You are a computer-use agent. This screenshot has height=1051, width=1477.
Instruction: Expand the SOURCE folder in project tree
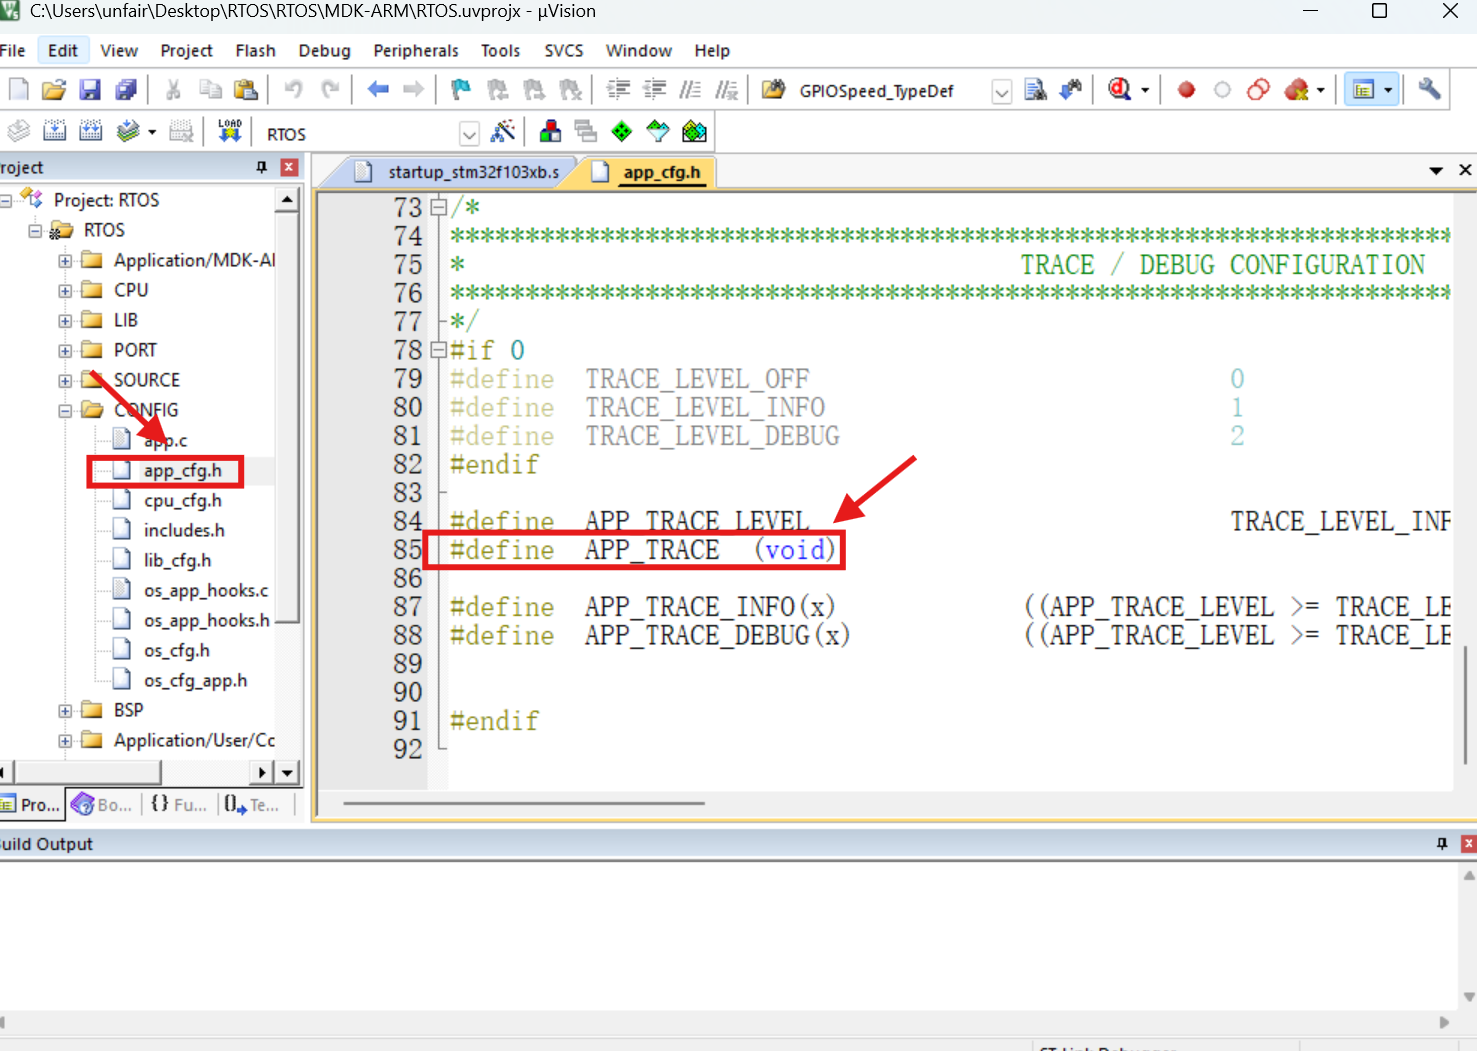65,380
